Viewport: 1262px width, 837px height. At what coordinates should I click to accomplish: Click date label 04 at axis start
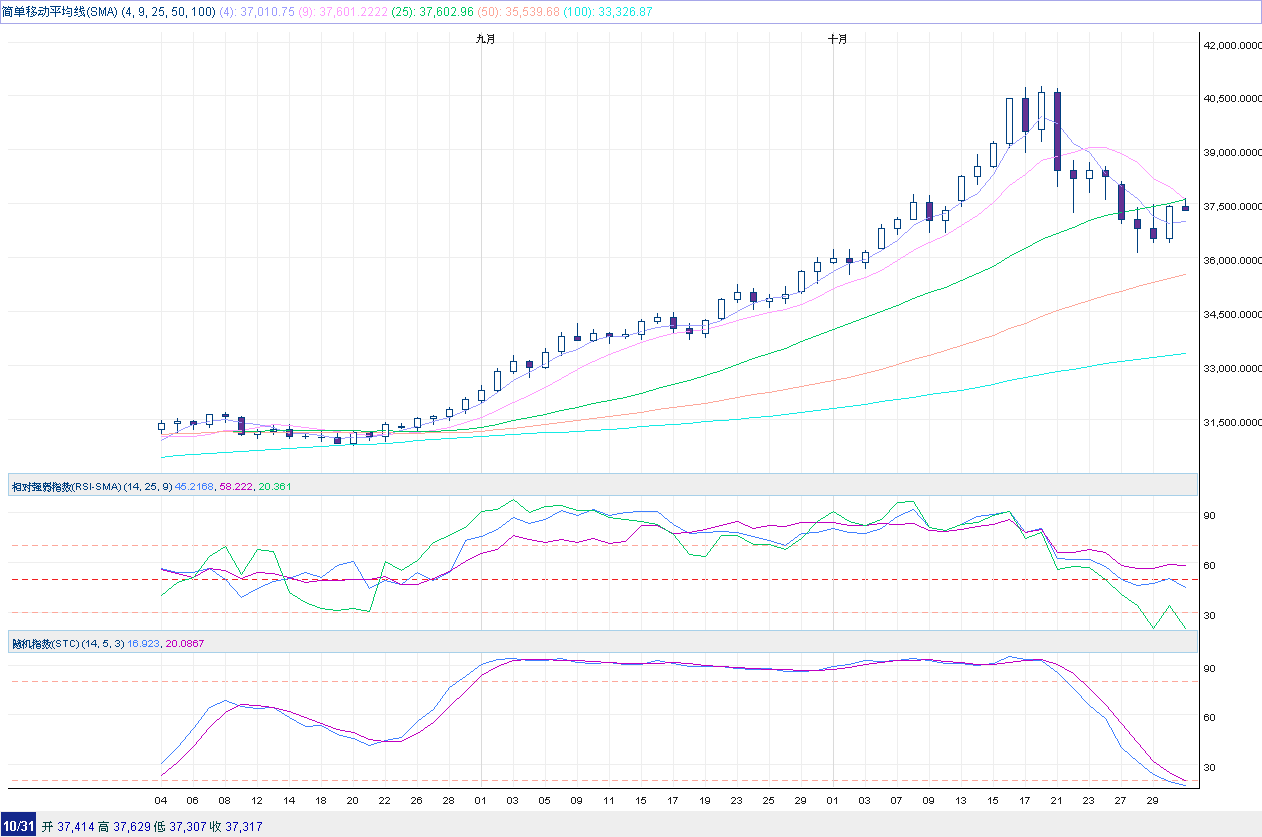click(x=160, y=801)
